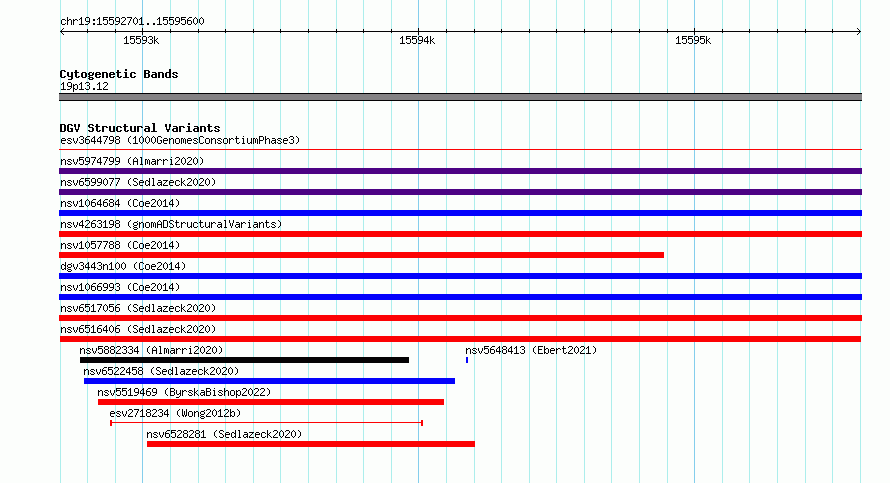Open the dgv3443n100 (Coe2014) label

tap(123, 266)
